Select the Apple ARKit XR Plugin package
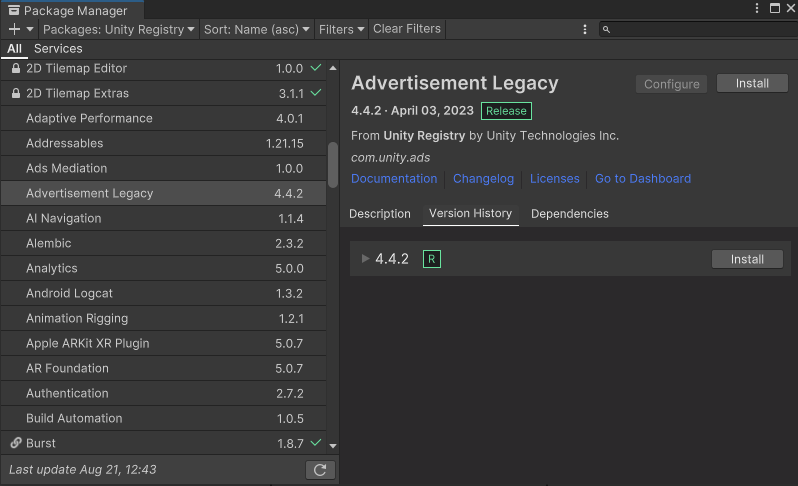798x486 pixels. pyautogui.click(x=163, y=343)
